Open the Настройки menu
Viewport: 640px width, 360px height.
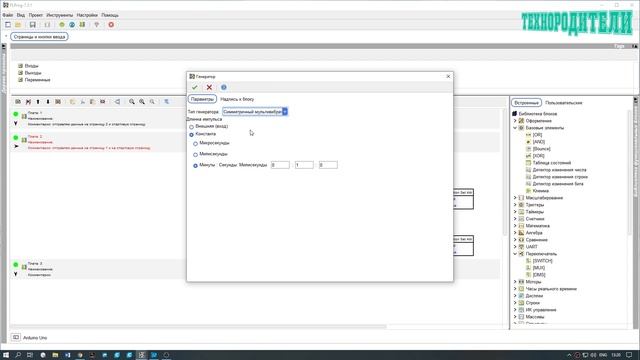click(87, 15)
